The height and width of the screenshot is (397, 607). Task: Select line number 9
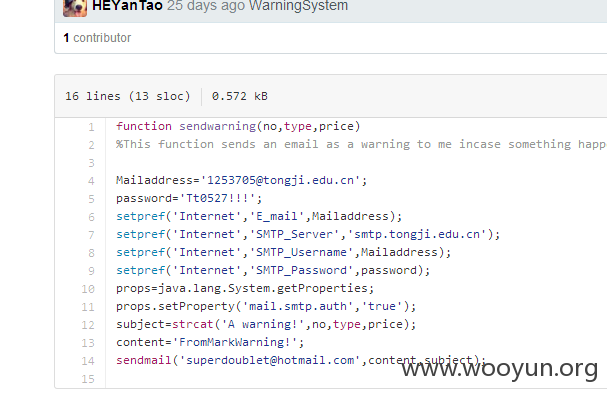point(91,271)
